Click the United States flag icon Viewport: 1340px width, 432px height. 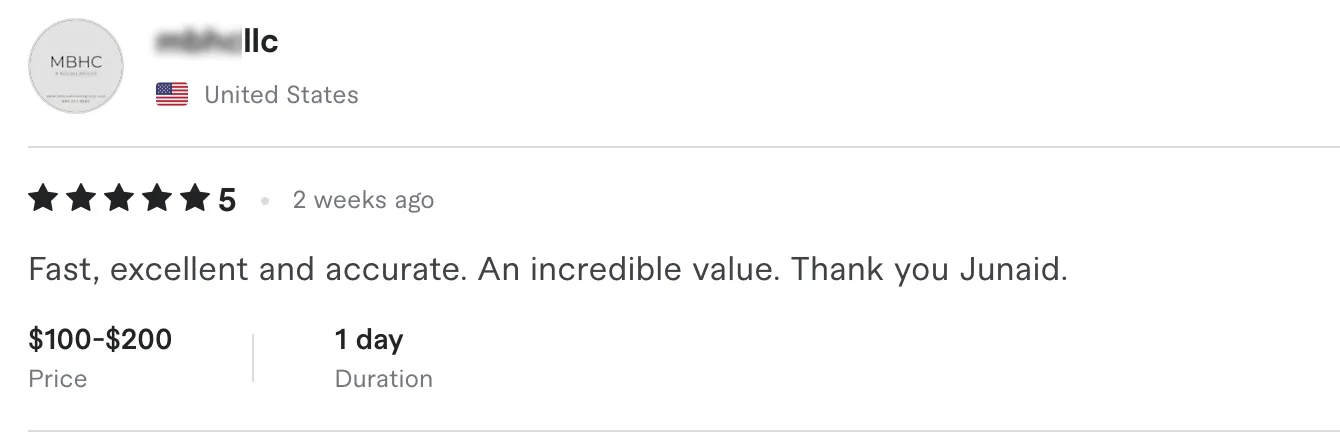point(172,95)
